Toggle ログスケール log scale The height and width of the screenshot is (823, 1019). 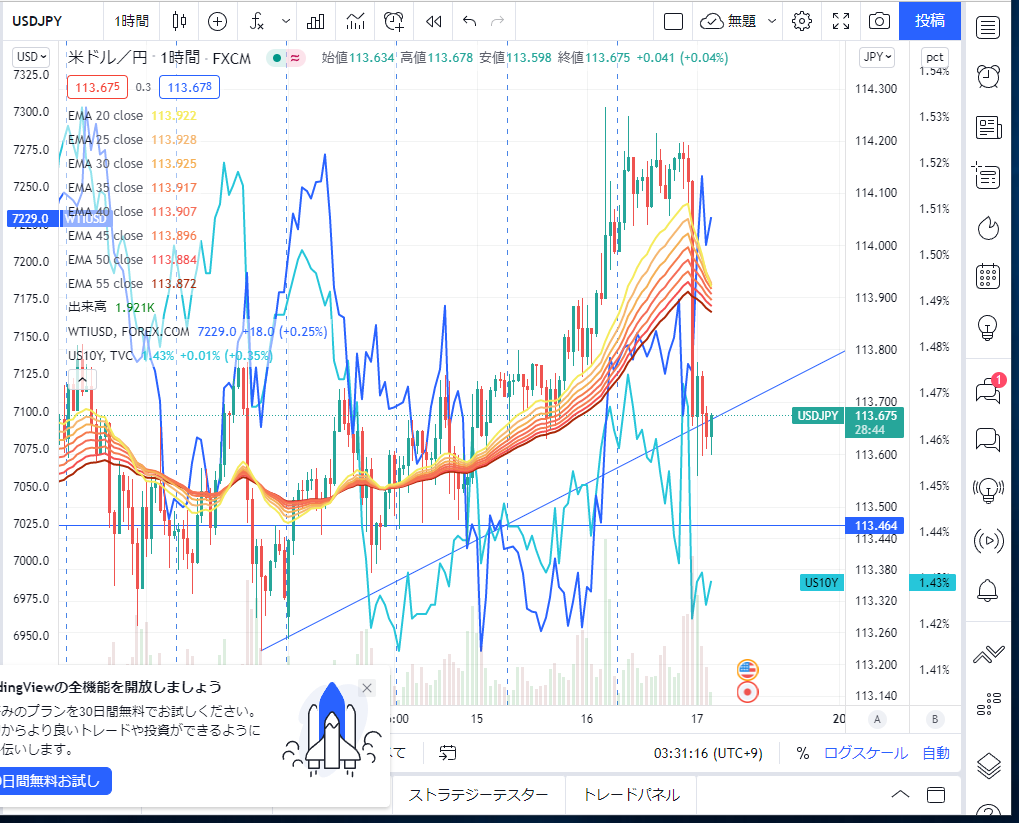pyautogui.click(x=866, y=753)
